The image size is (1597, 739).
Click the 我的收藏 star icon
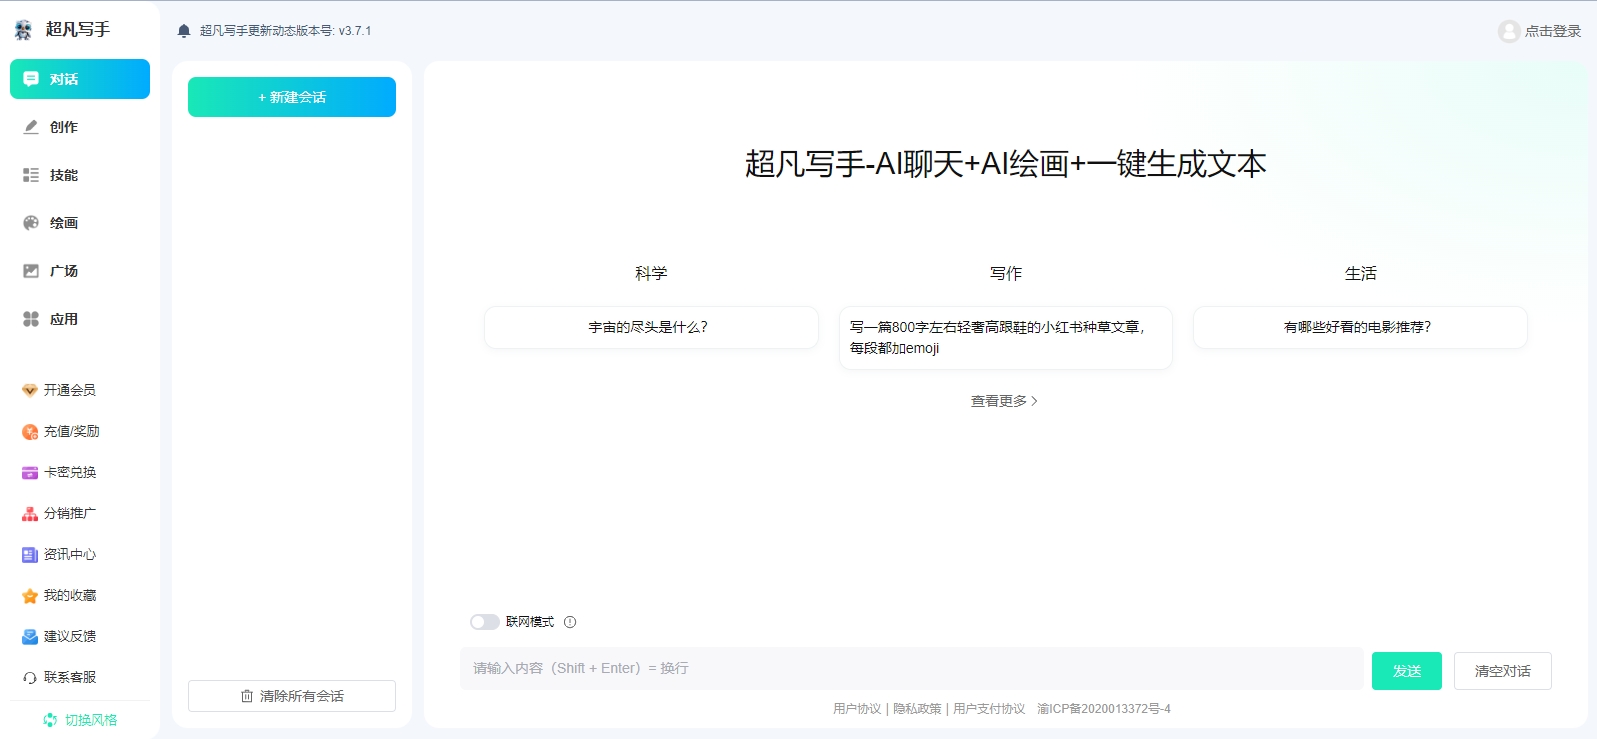pyautogui.click(x=30, y=595)
